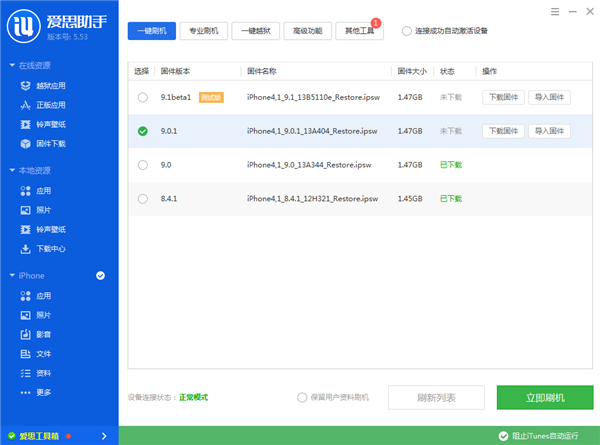Image resolution: width=600 pixels, height=445 pixels.
Task: Enable 保留用户资料刷机 option
Action: (302, 398)
